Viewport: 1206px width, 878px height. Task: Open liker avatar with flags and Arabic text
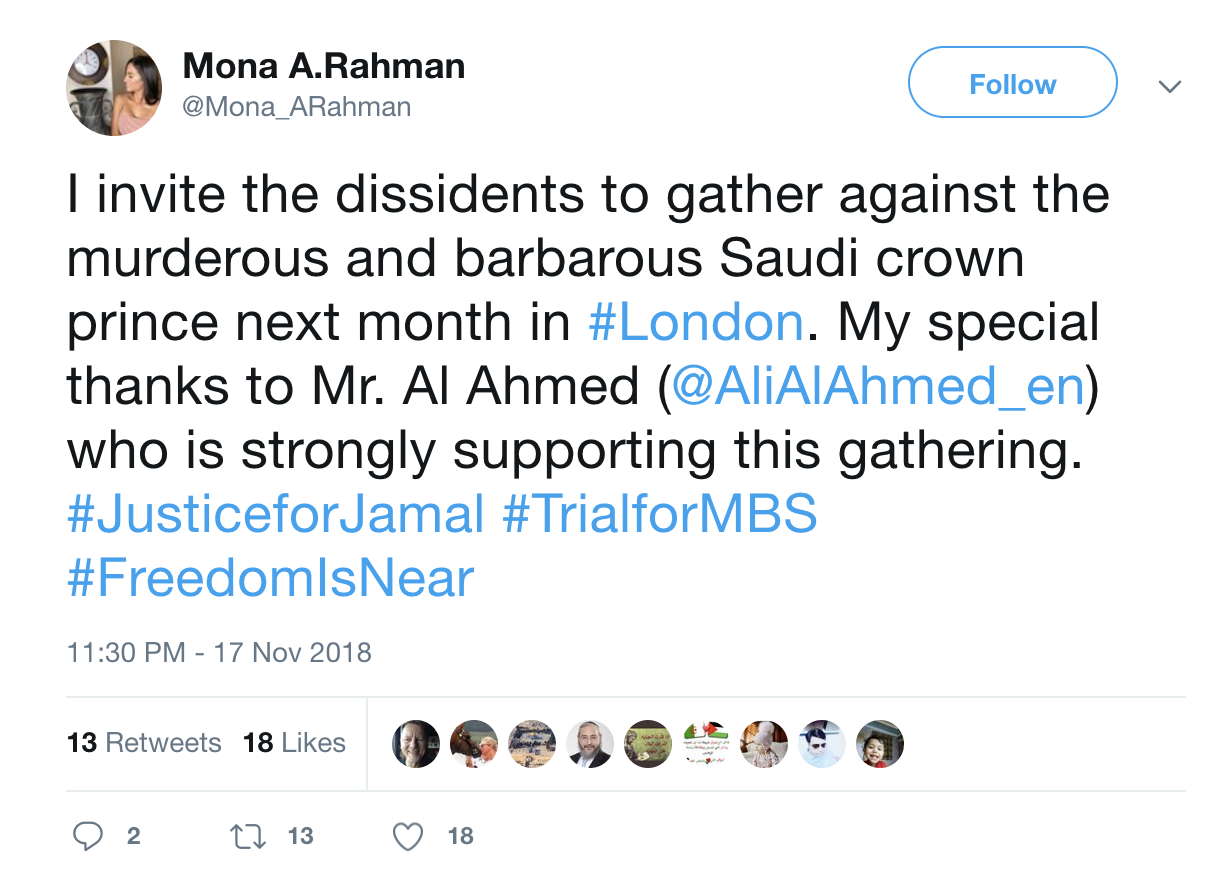(705, 743)
